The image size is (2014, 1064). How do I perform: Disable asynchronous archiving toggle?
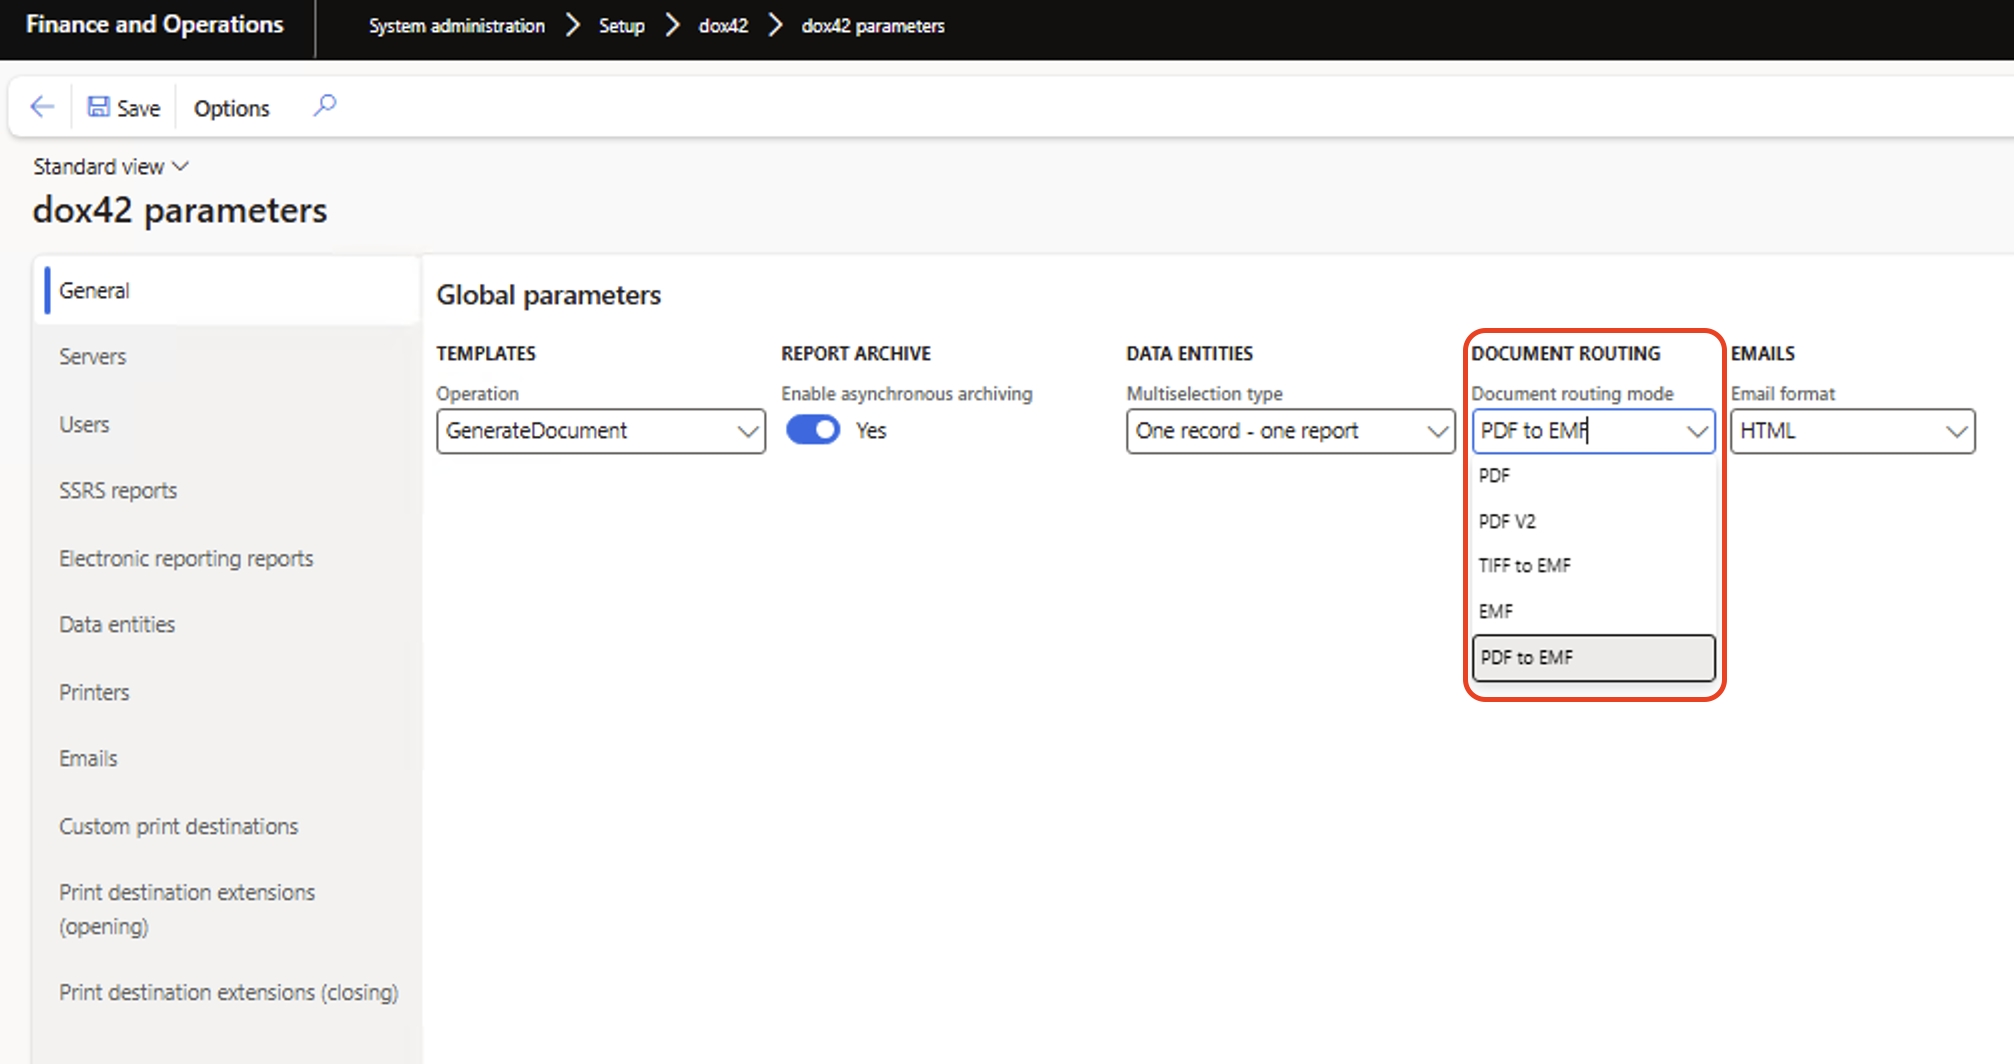coord(812,429)
